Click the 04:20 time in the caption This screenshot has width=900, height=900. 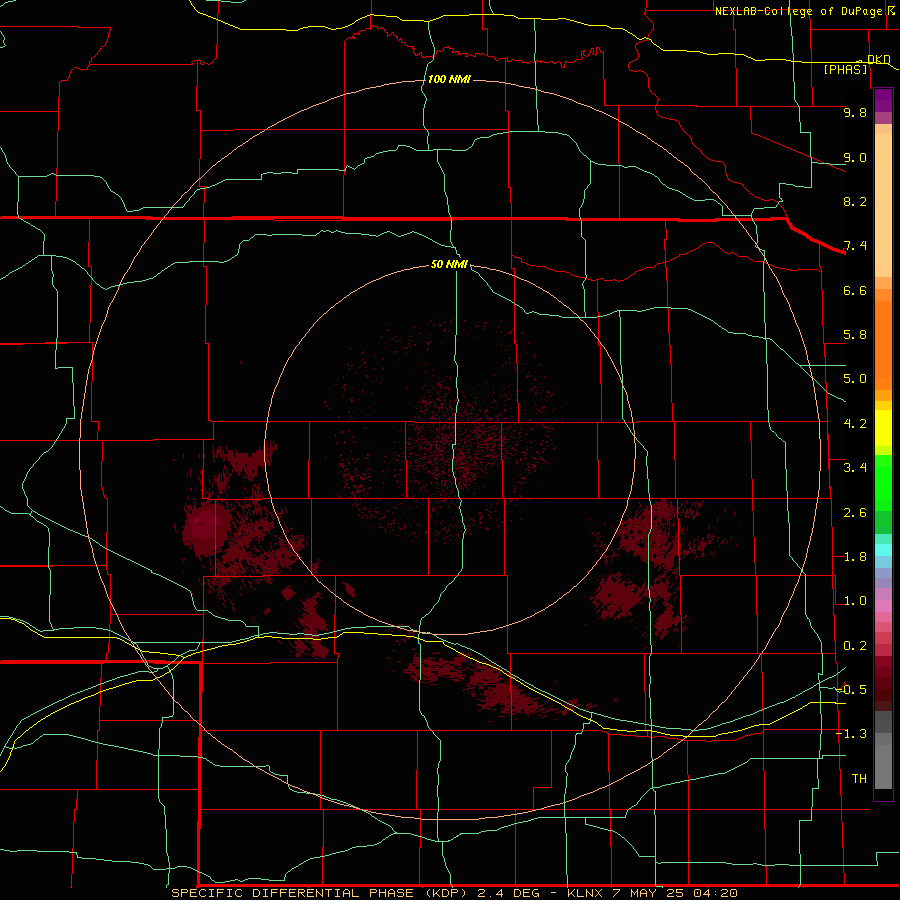(715, 893)
